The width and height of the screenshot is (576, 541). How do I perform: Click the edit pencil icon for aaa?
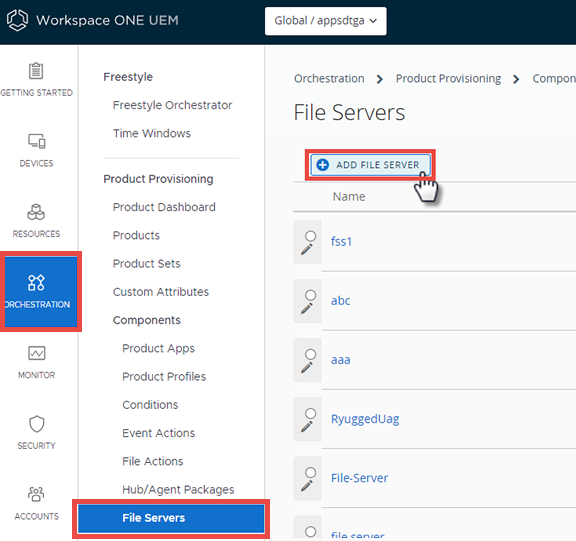tap(307, 368)
